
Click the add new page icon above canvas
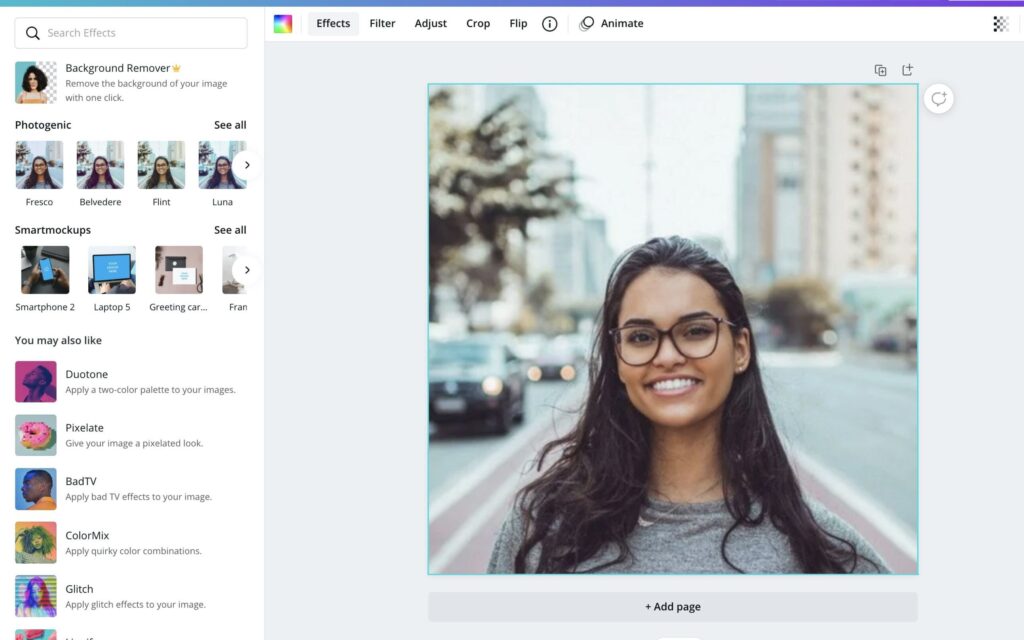click(x=908, y=70)
